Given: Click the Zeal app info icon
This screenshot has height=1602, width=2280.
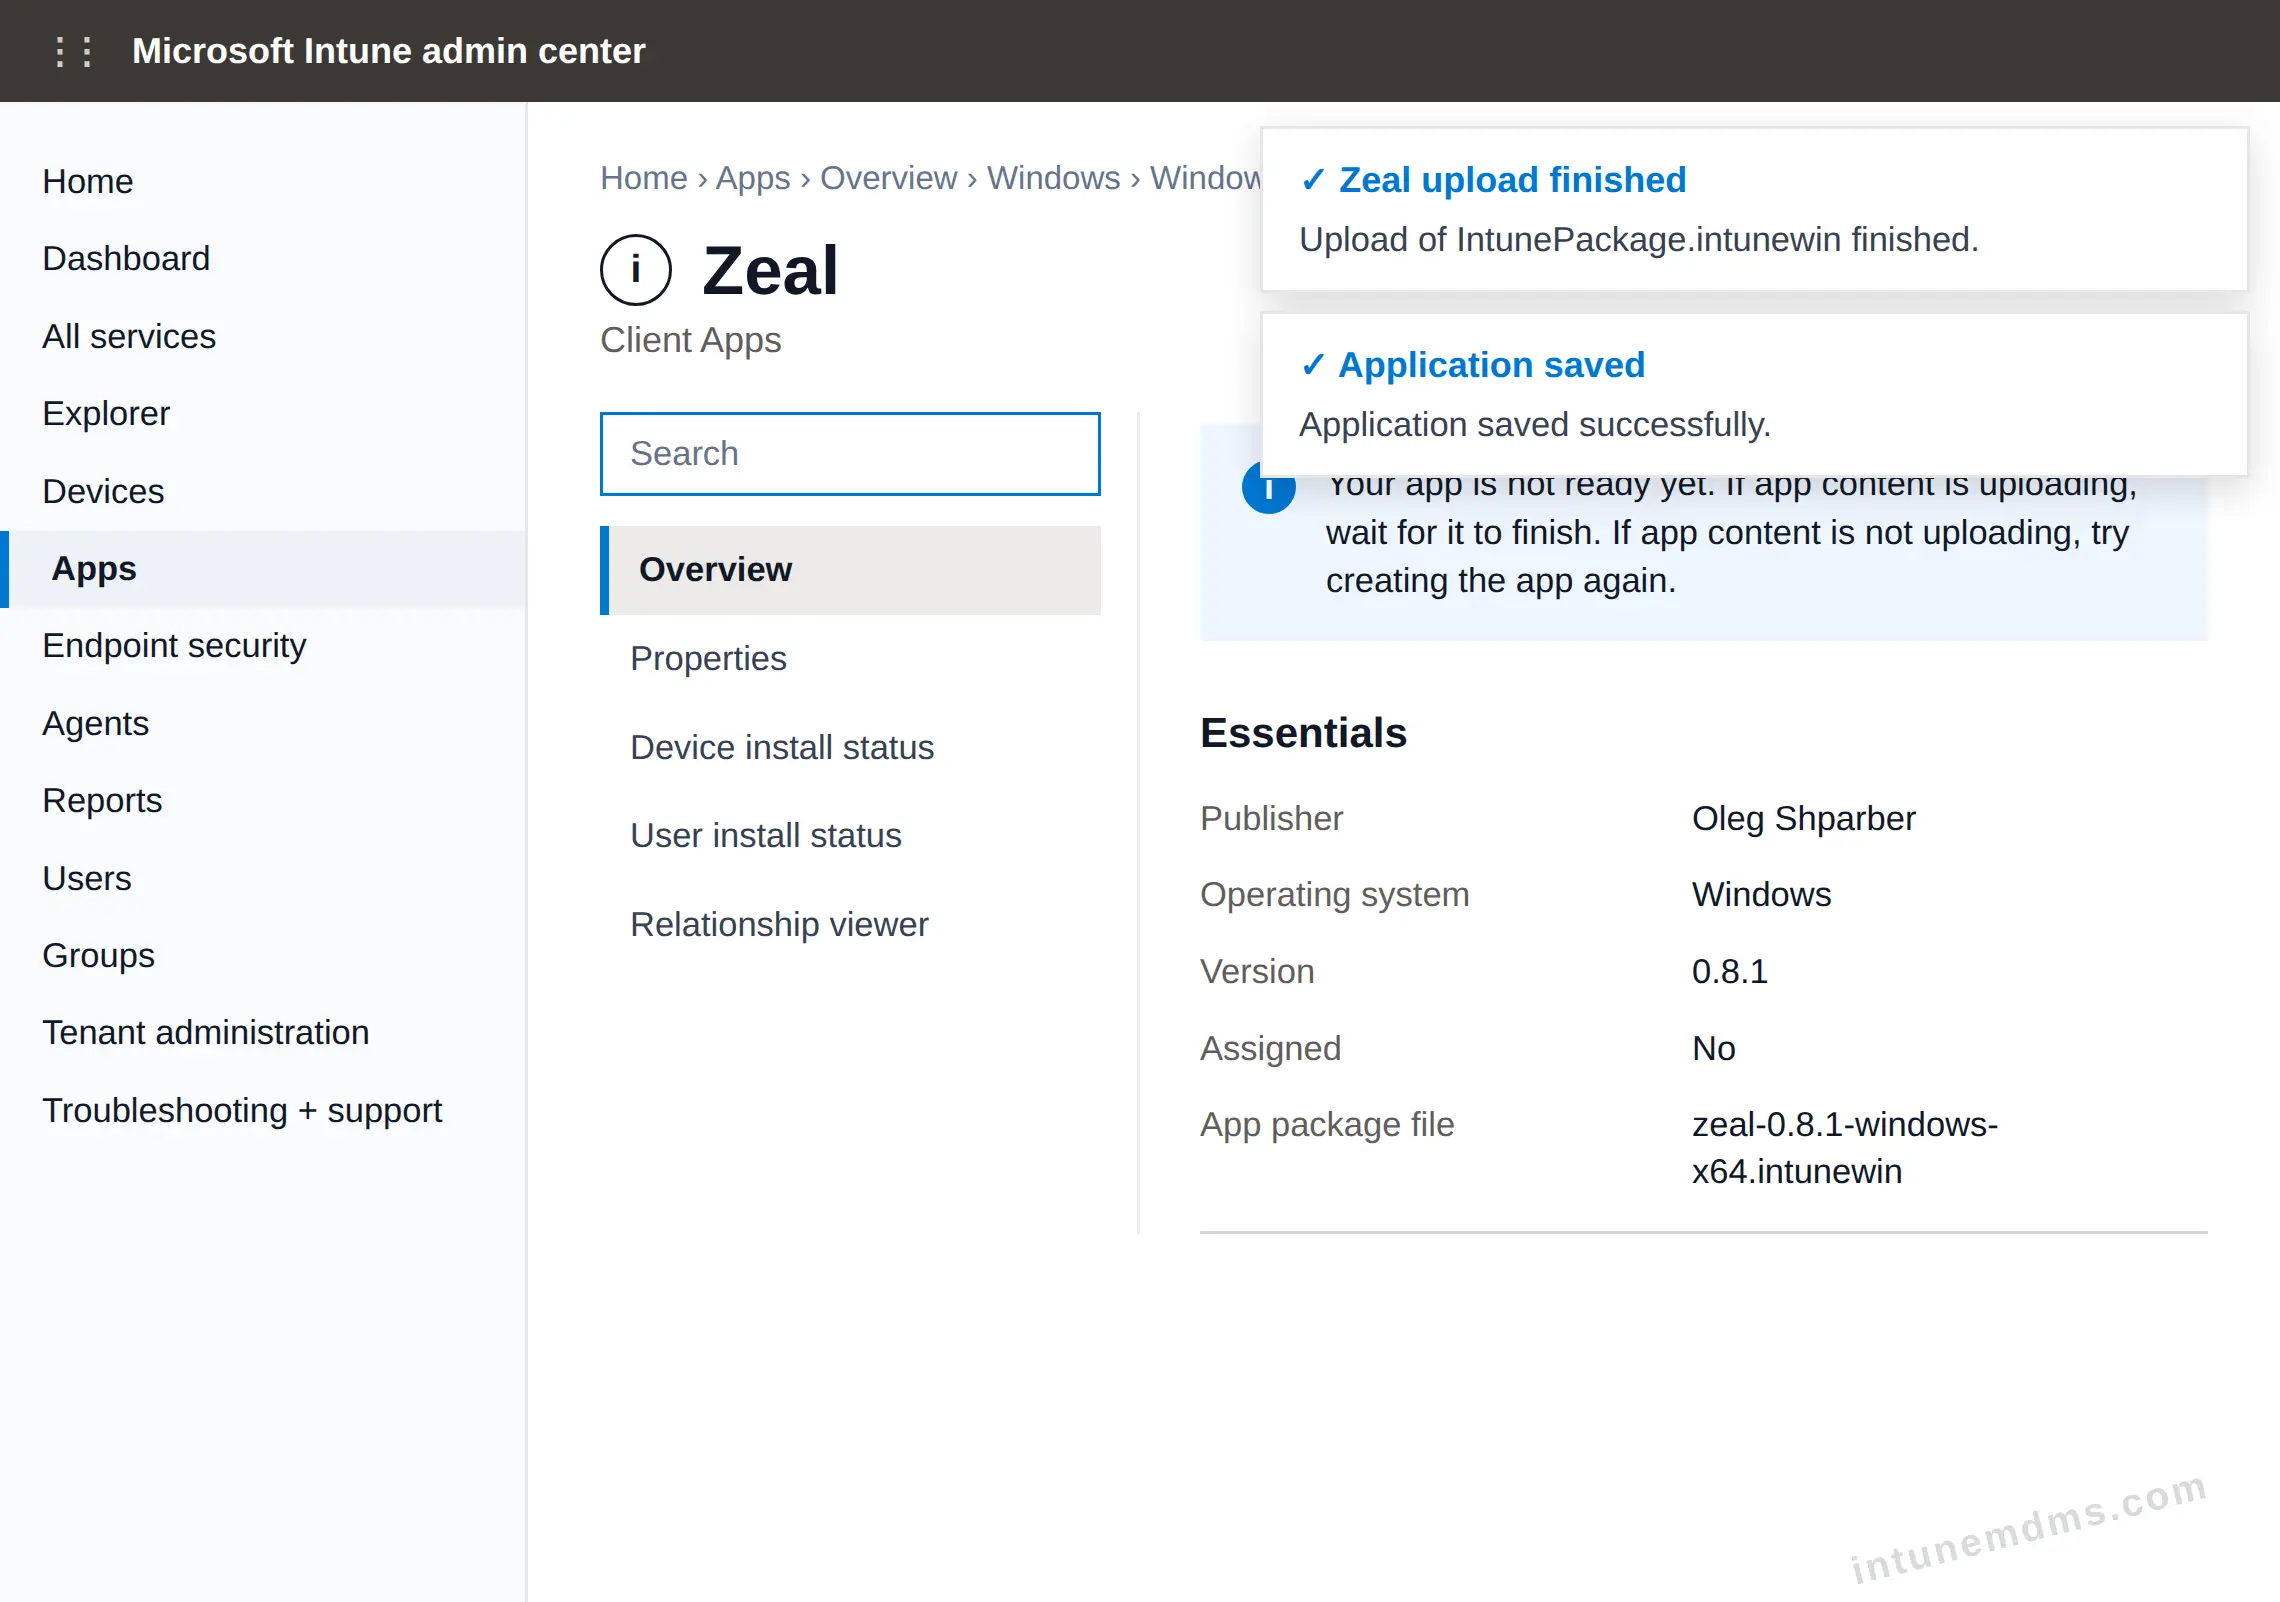Looking at the screenshot, I should (636, 270).
